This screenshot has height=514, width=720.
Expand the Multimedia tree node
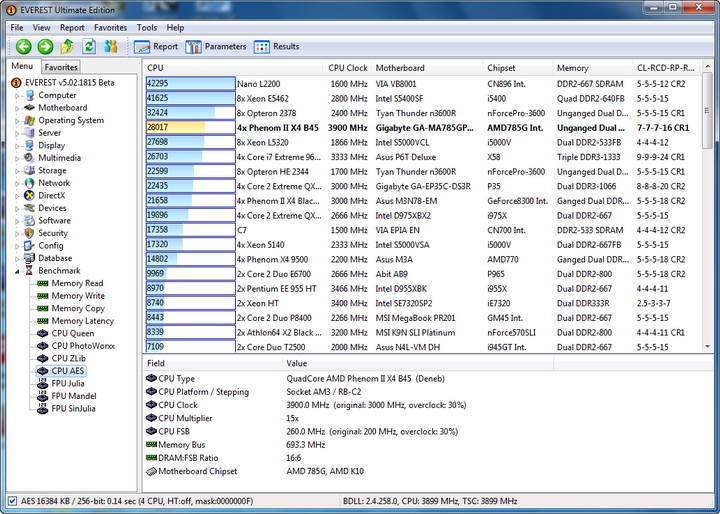[x=17, y=158]
